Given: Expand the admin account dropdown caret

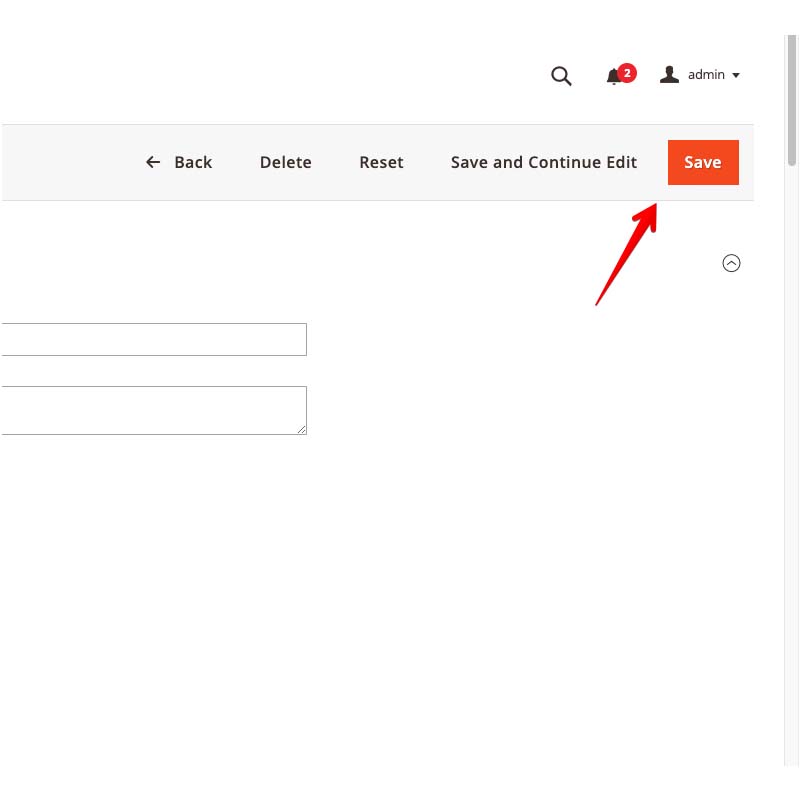Looking at the screenshot, I should coord(737,76).
